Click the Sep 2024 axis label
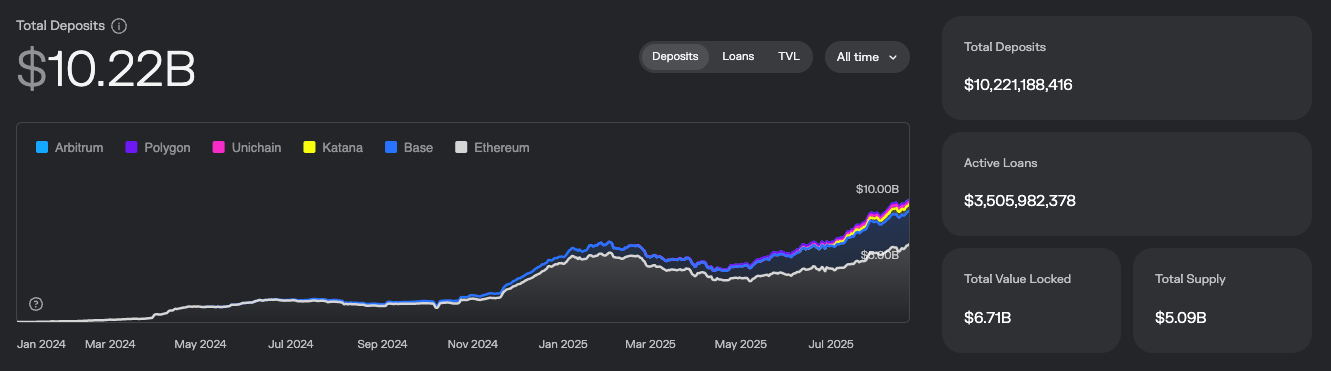Screen dimensions: 1331x371 [381, 344]
